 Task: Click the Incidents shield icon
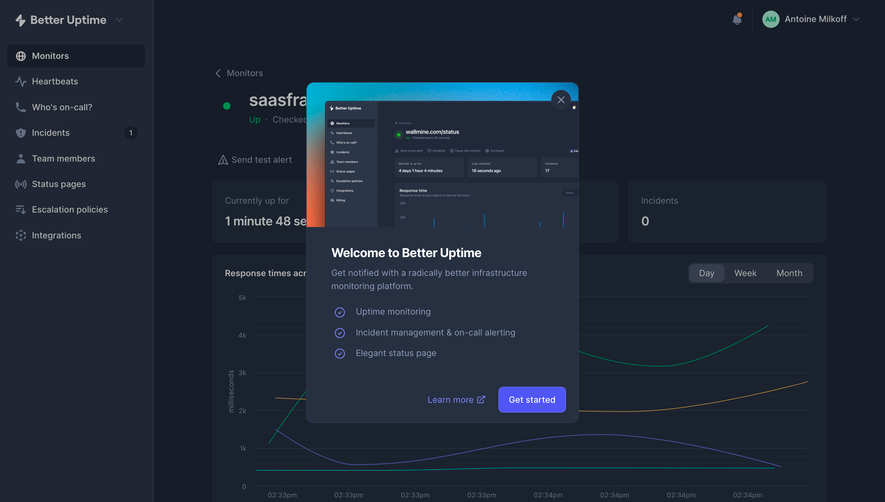coord(21,133)
